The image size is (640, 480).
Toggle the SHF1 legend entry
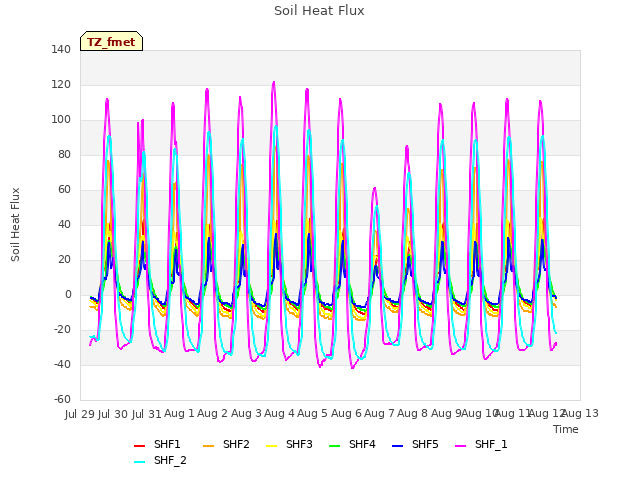coord(157,444)
